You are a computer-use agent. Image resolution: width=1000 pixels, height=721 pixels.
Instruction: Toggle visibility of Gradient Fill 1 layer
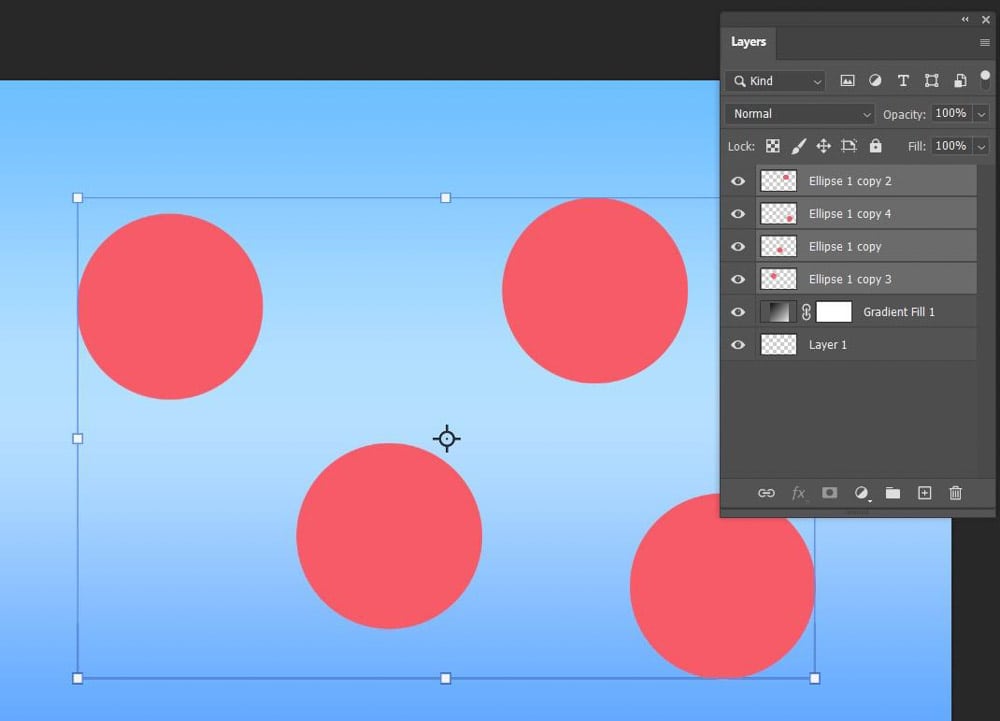[x=738, y=312]
